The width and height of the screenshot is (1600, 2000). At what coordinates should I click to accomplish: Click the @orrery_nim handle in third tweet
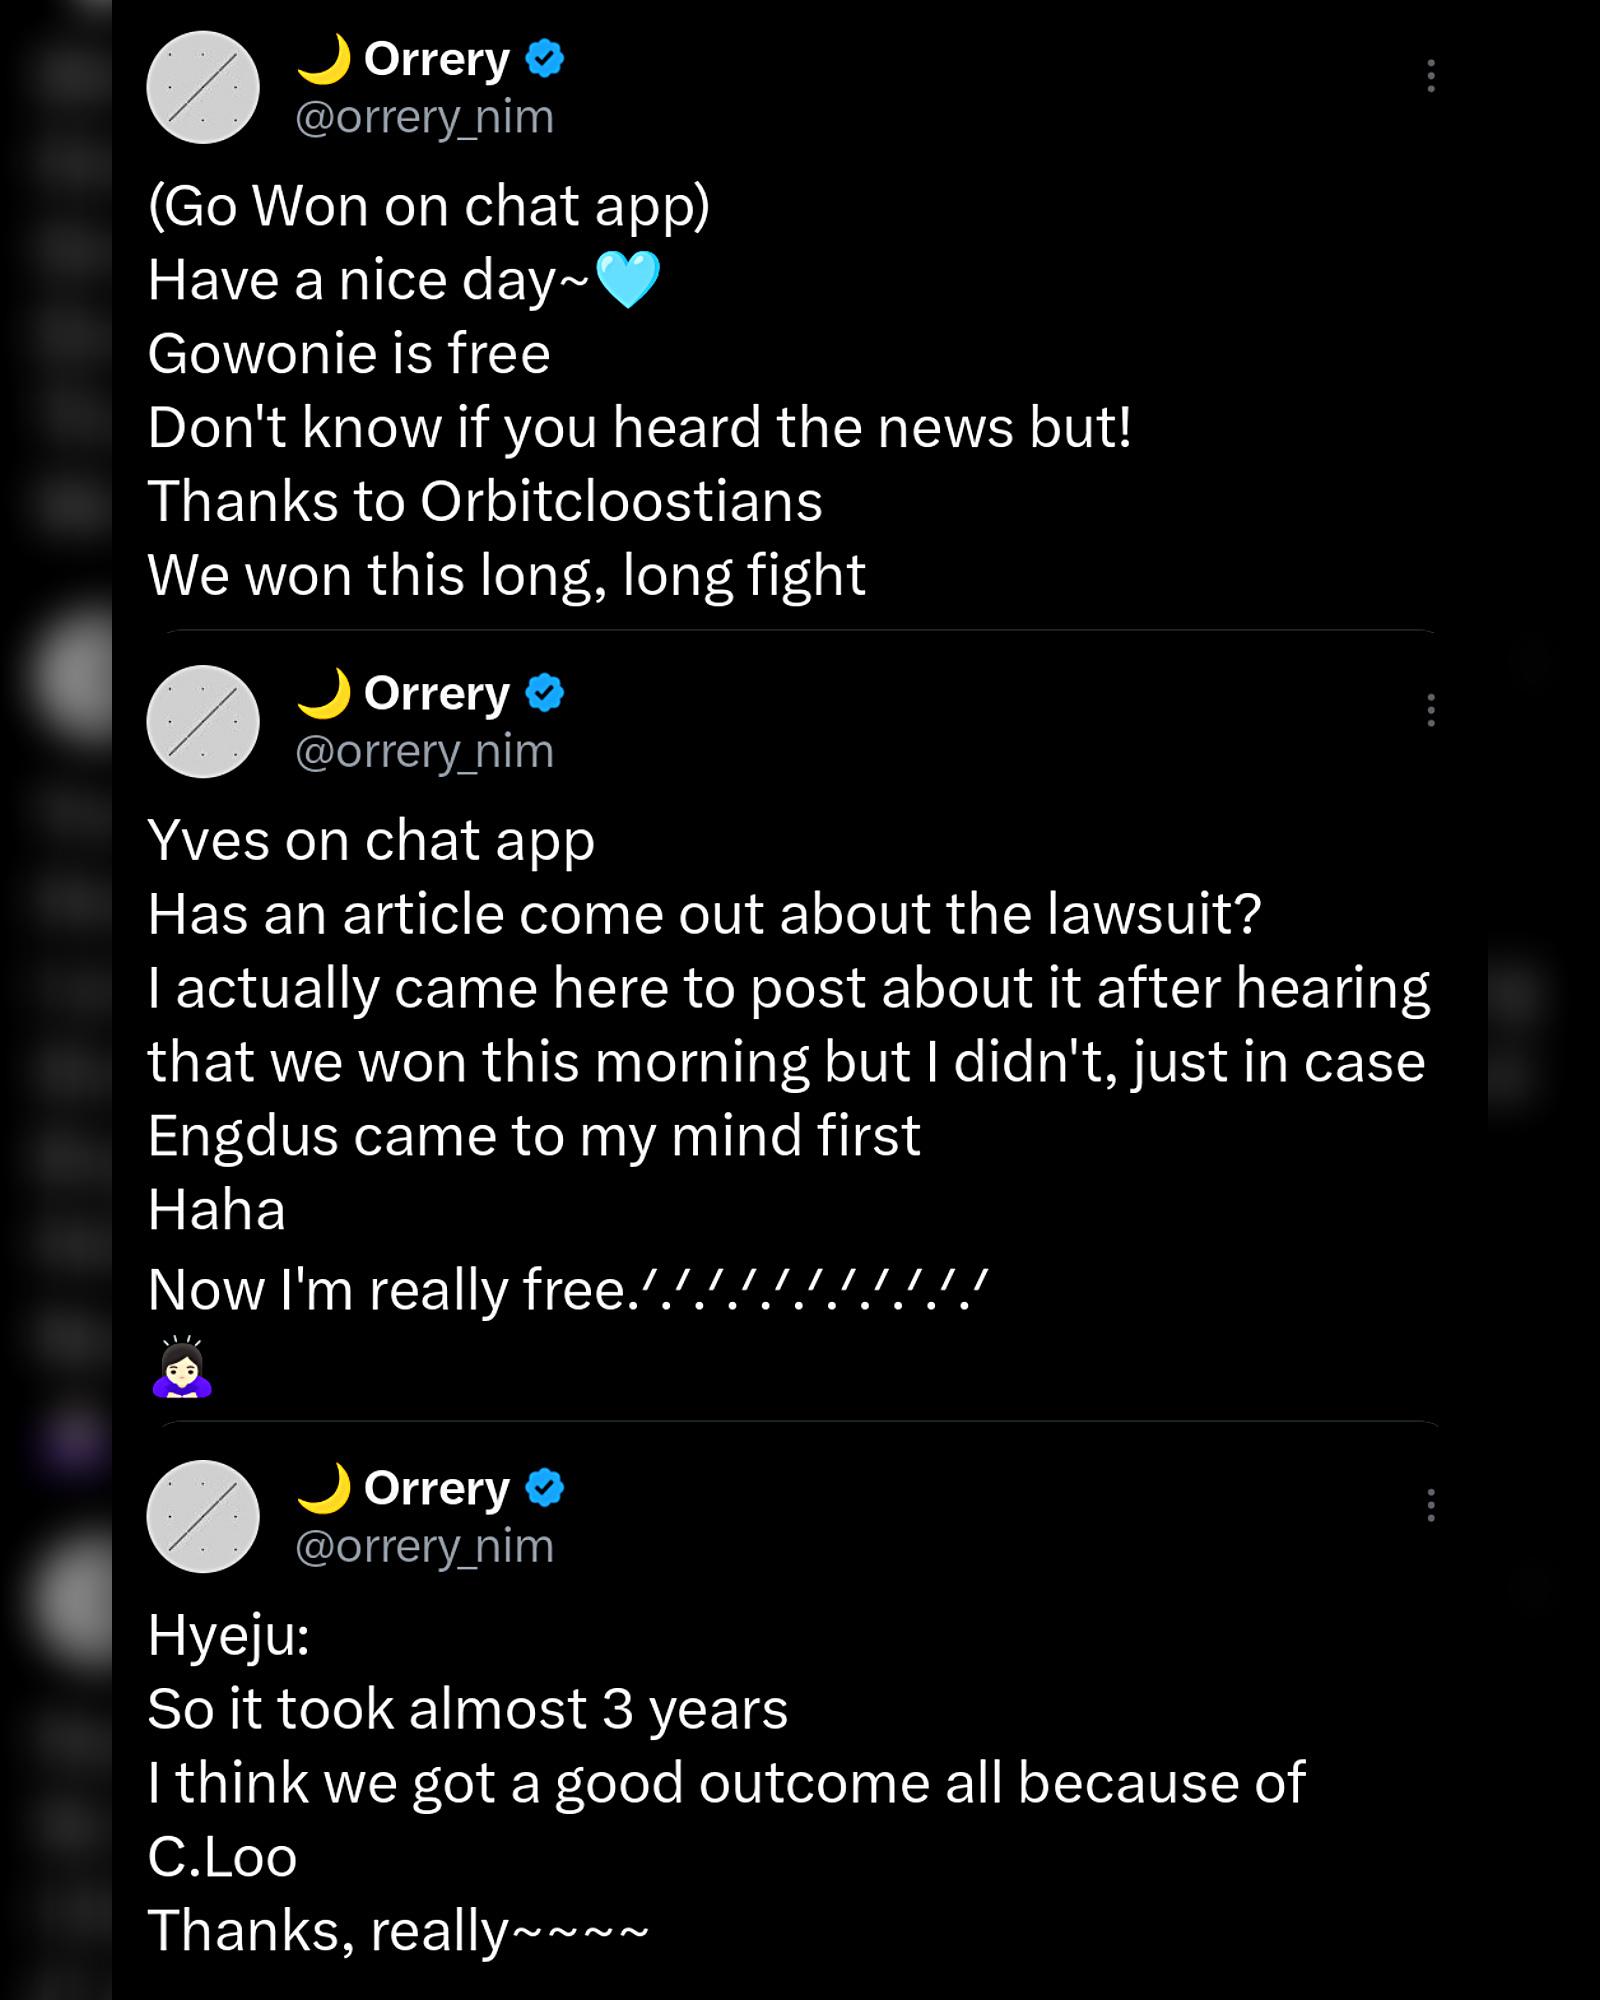pyautogui.click(x=424, y=1547)
